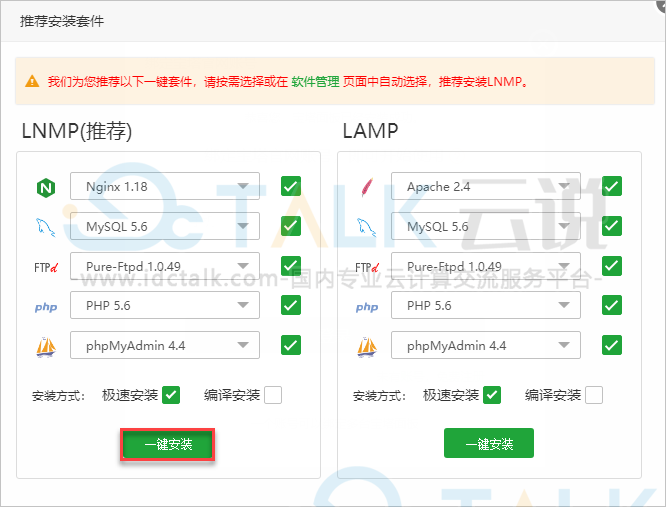666x507 pixels.
Task: Click the FTPd icon in LAMP column
Action: coord(367,268)
